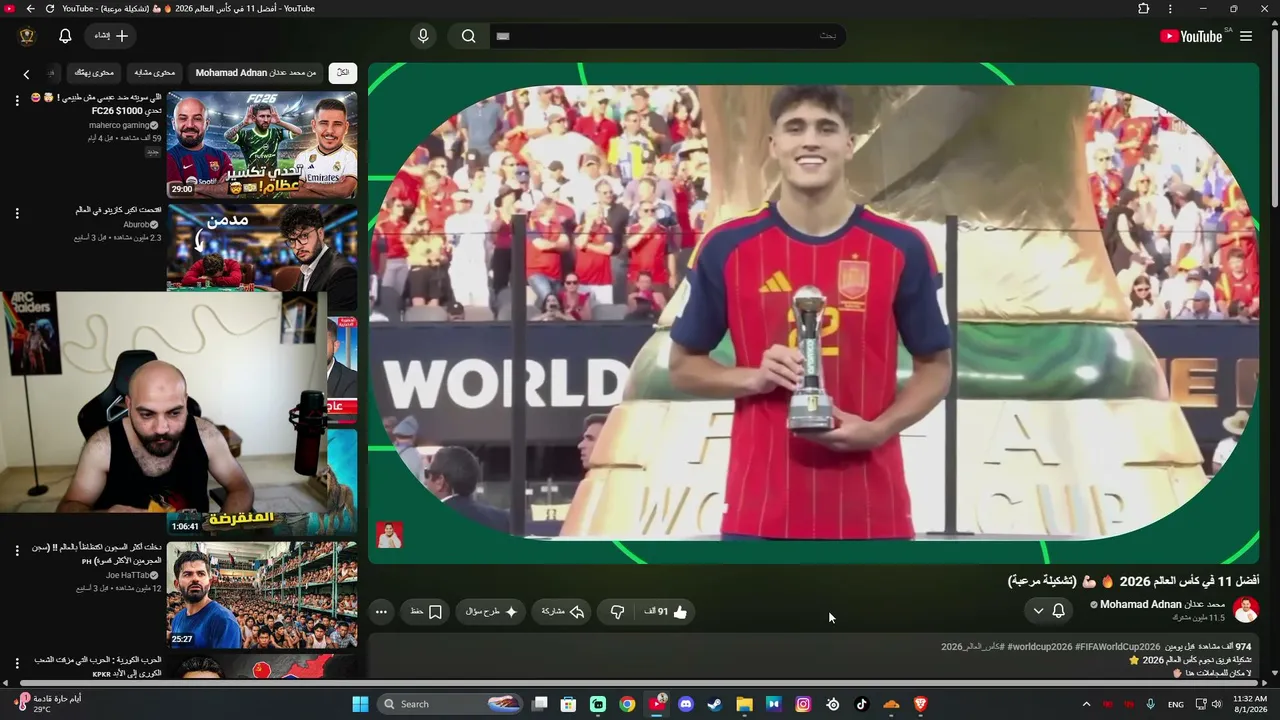Open options for the FC26 challenge video
The width and height of the screenshot is (1280, 720).
coord(17,101)
